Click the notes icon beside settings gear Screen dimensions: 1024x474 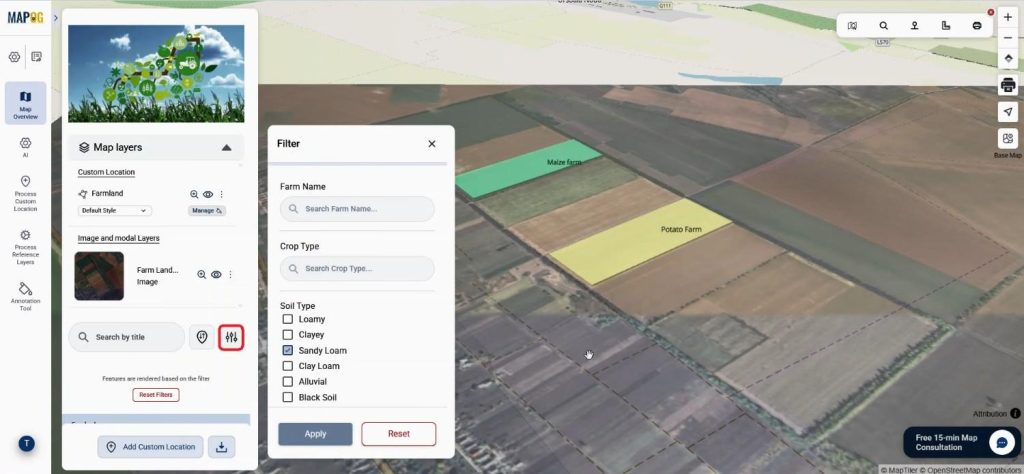37,57
